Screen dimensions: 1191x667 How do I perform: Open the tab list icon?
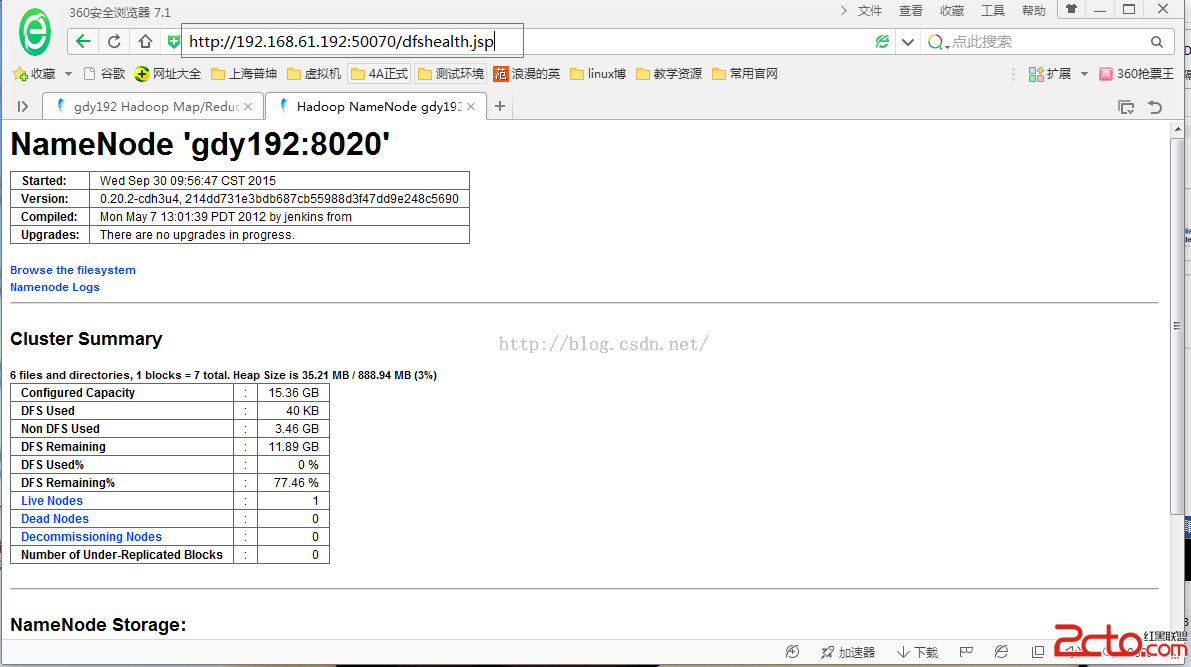coord(1126,107)
